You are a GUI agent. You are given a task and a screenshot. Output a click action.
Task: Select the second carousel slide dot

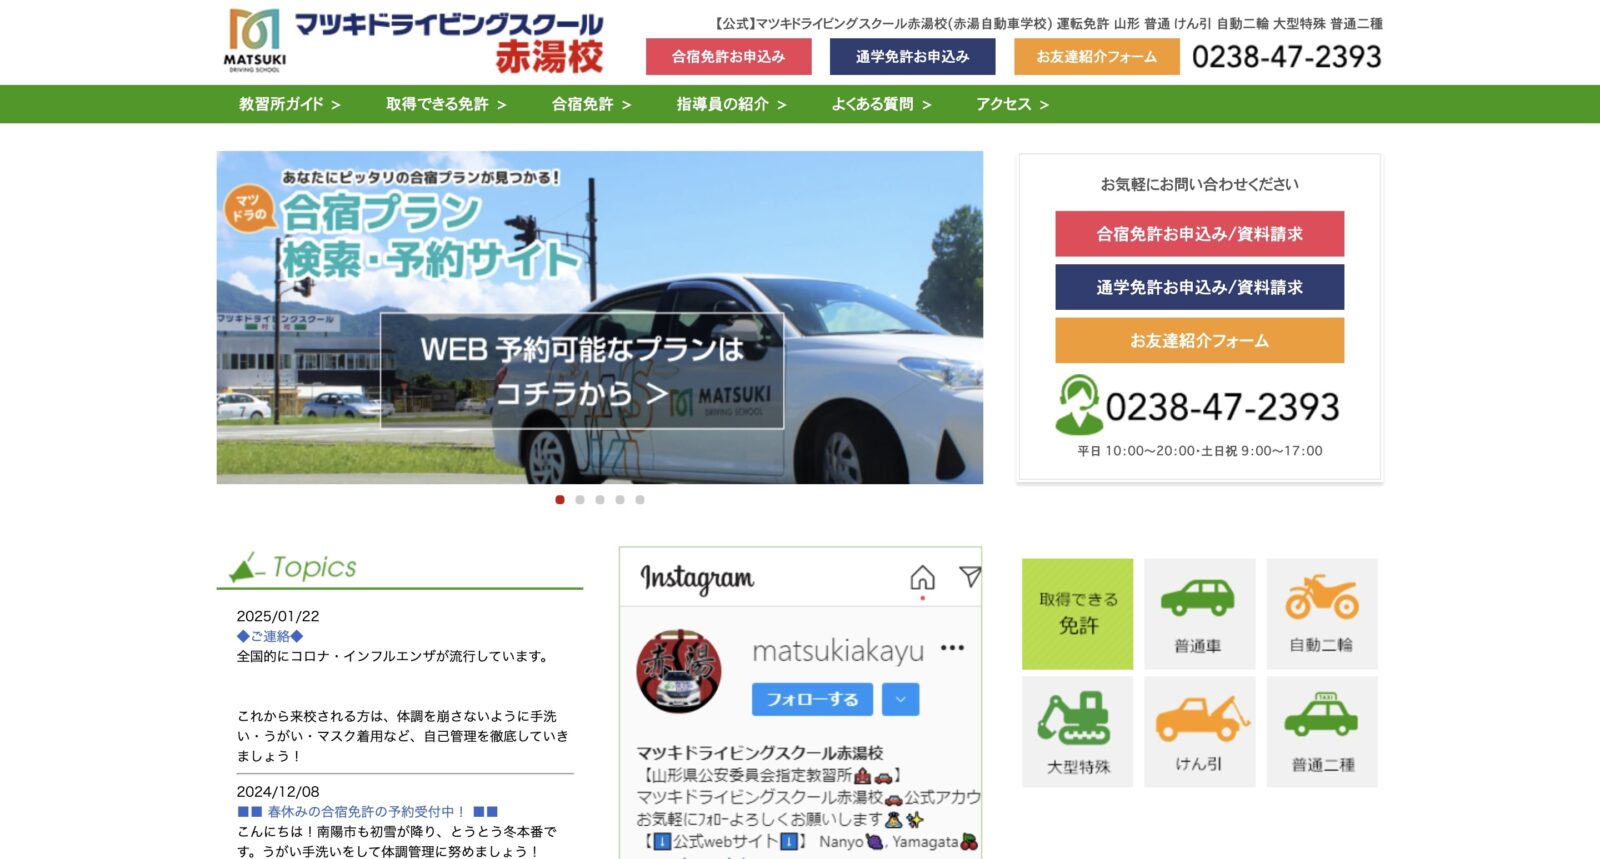(x=580, y=500)
